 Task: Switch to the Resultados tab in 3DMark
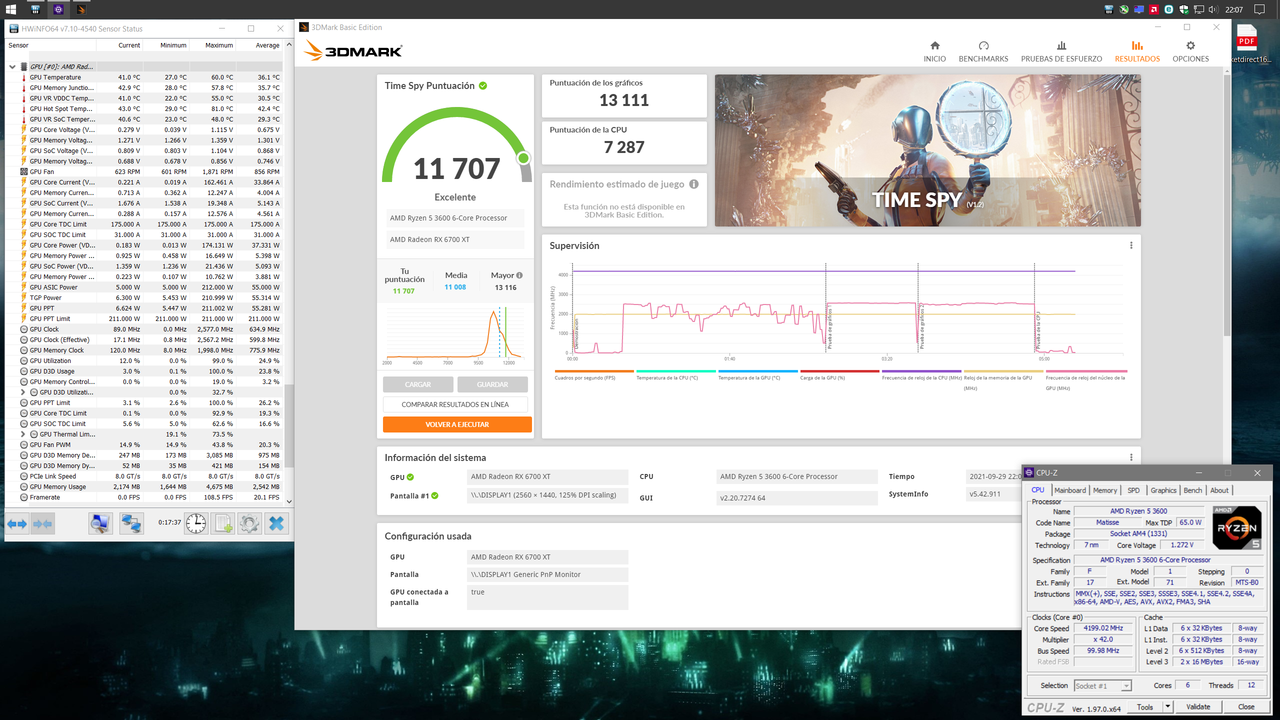click(x=1137, y=51)
